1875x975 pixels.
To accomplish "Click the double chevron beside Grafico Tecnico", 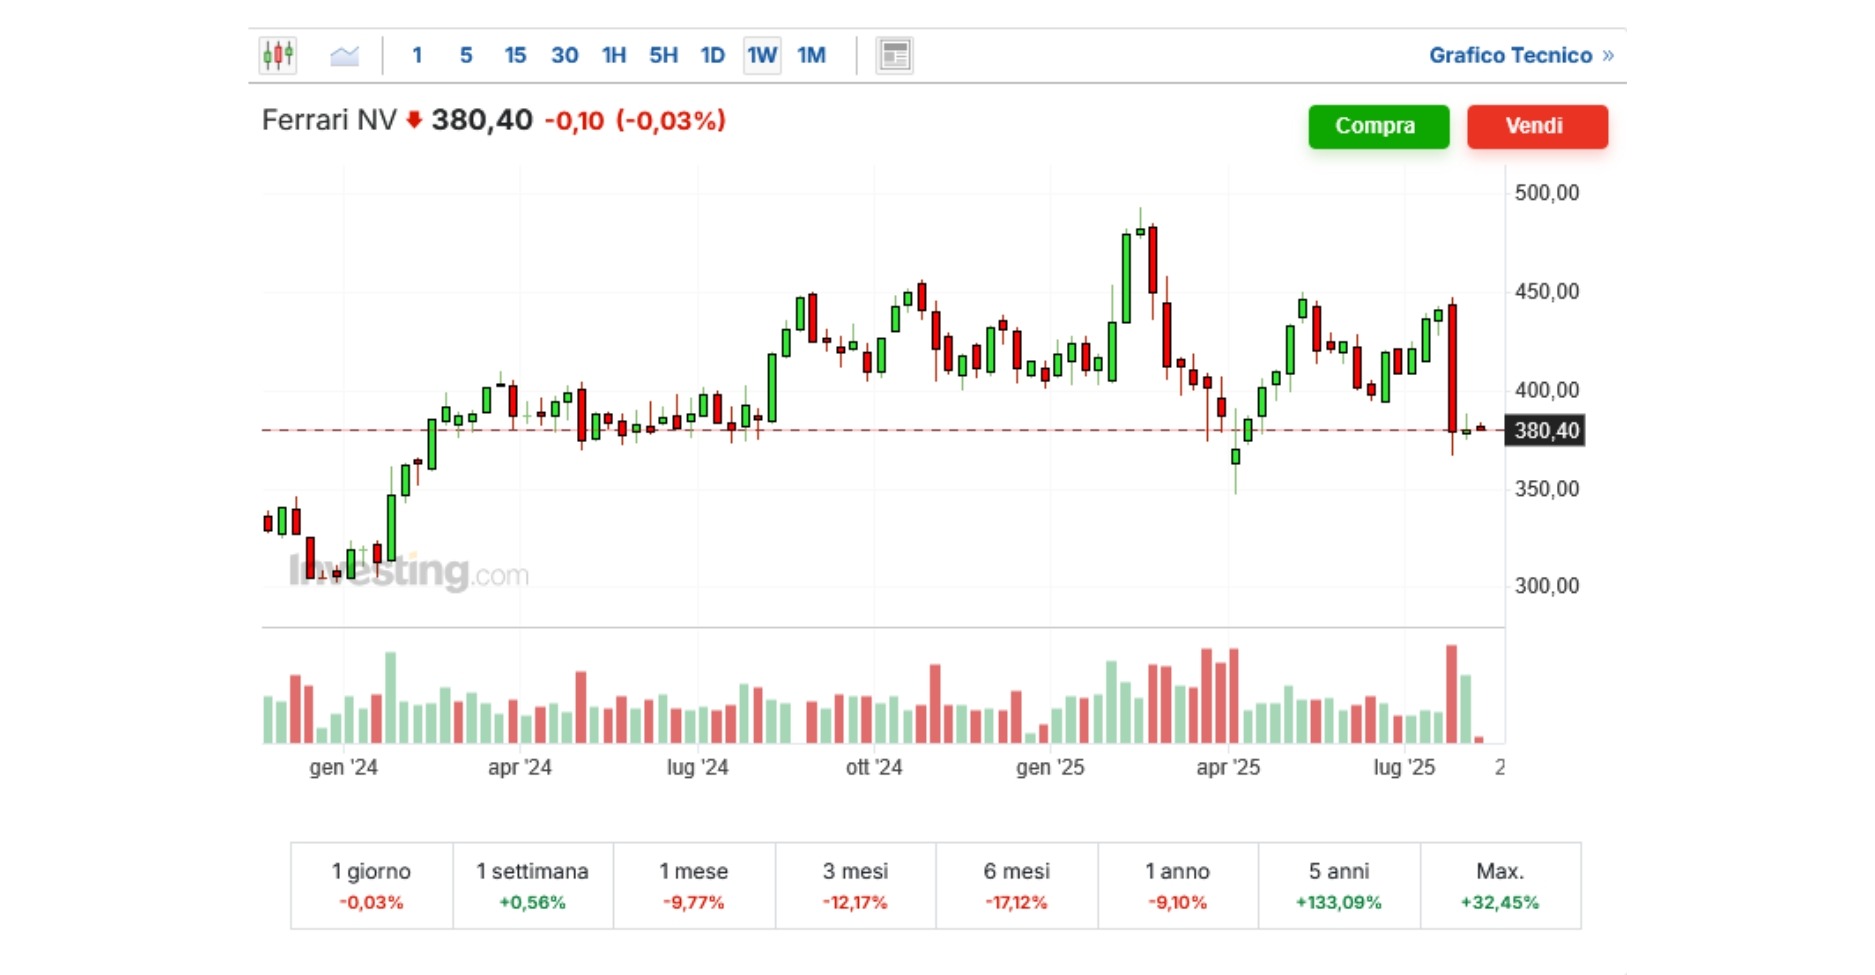I will 1608,55.
